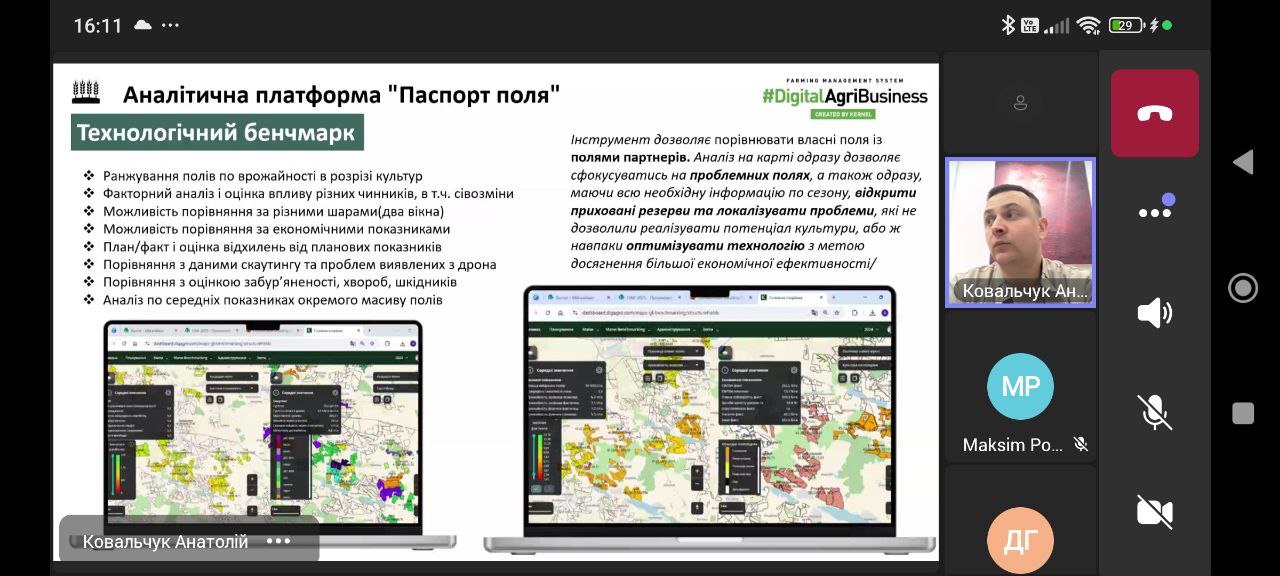This screenshot has height=576, width=1280.
Task: Tap the Android back navigation triangle
Action: [1242, 162]
